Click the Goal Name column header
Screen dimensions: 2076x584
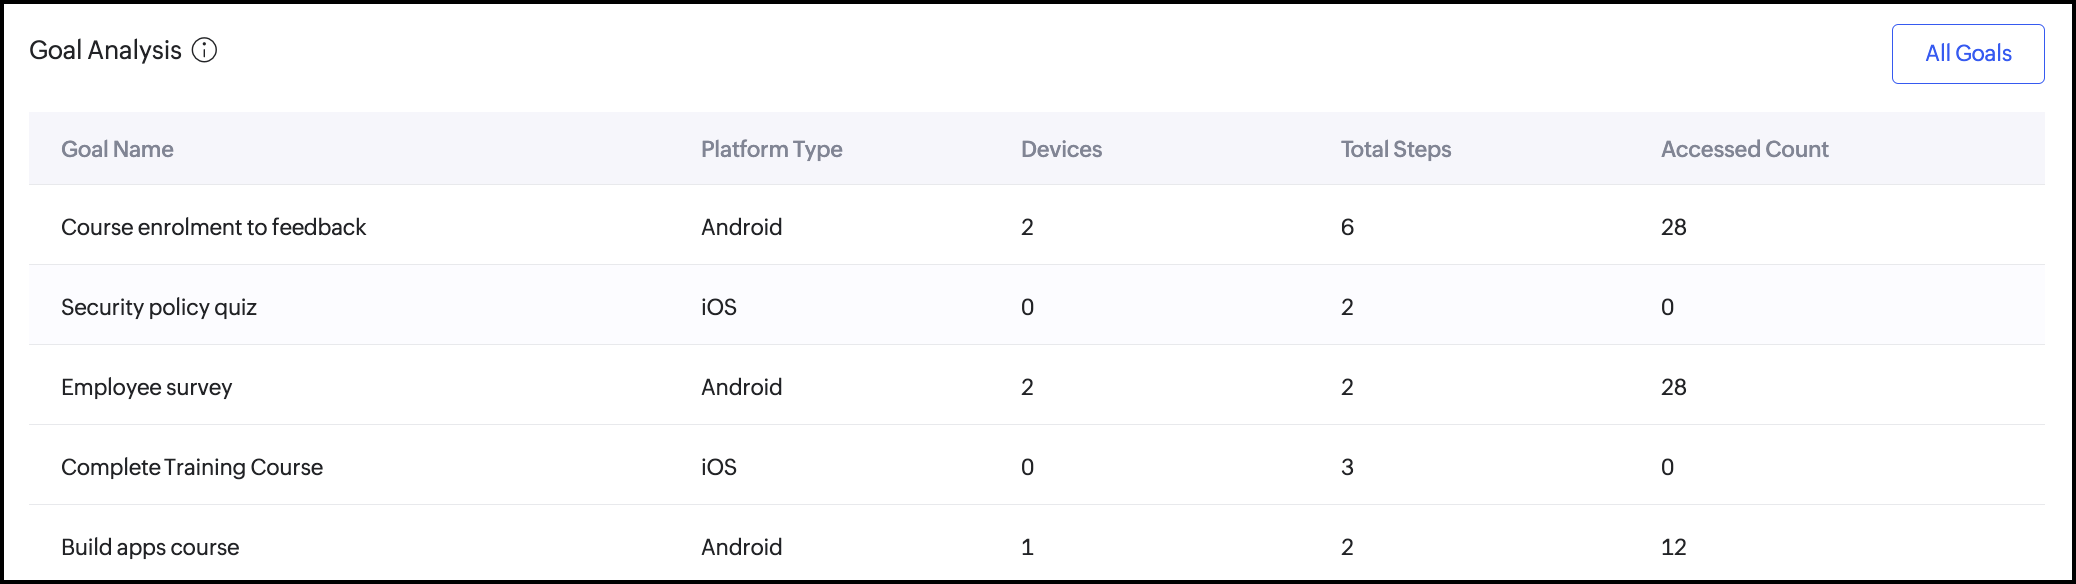pos(117,149)
